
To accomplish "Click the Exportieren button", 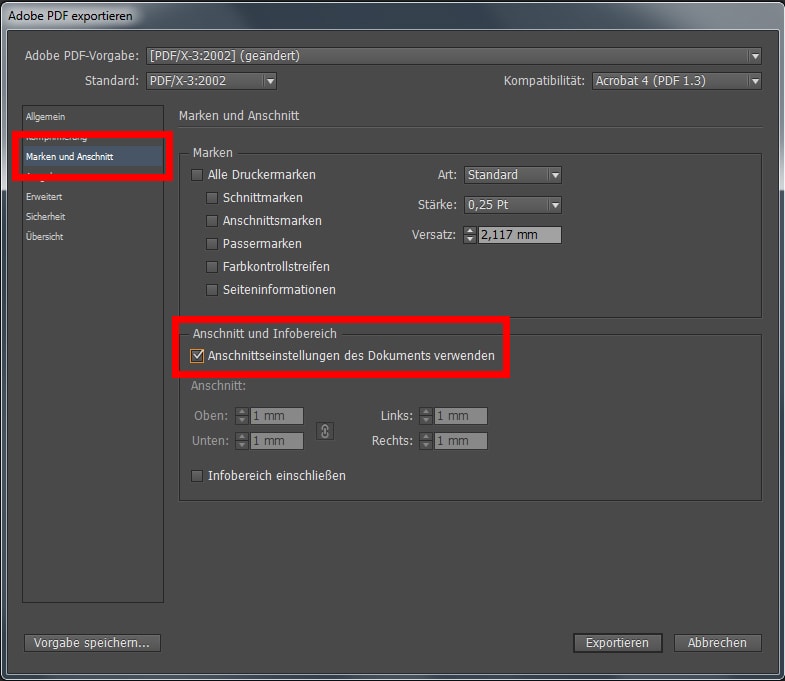I will [x=617, y=643].
